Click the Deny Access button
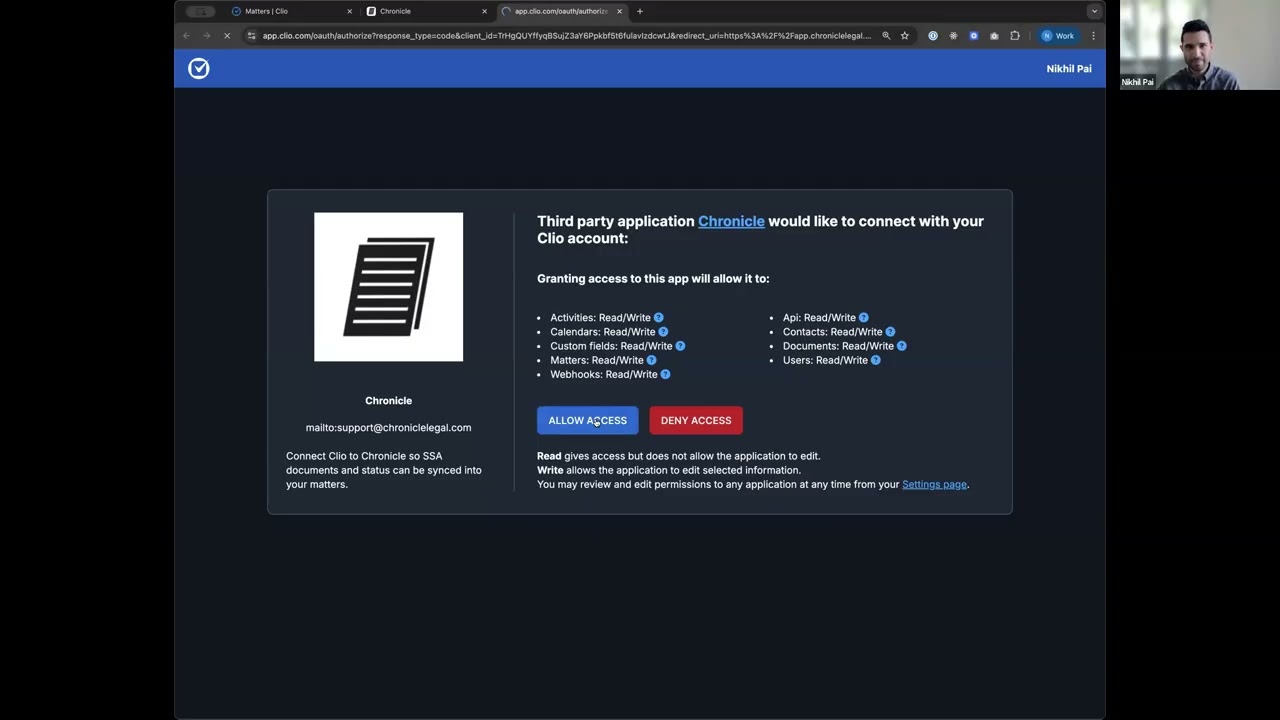1280x720 pixels. pyautogui.click(x=696, y=420)
